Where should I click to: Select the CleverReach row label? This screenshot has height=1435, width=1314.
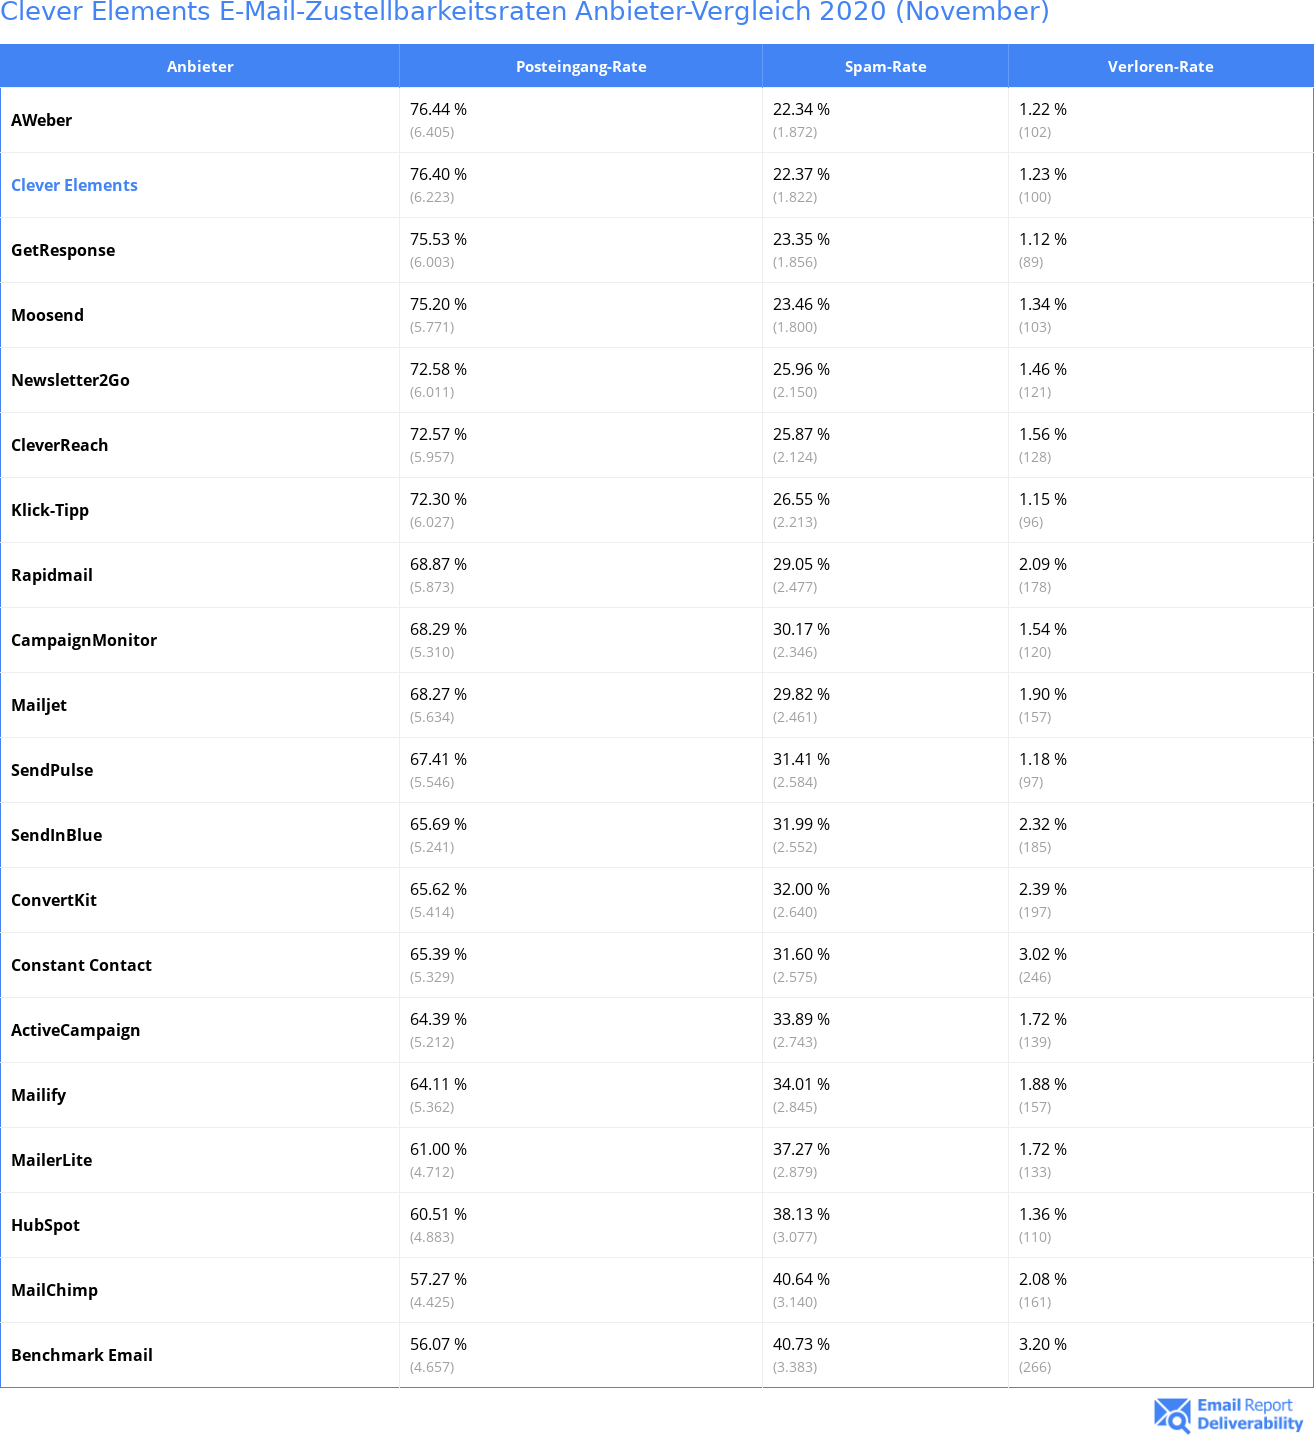(x=59, y=445)
